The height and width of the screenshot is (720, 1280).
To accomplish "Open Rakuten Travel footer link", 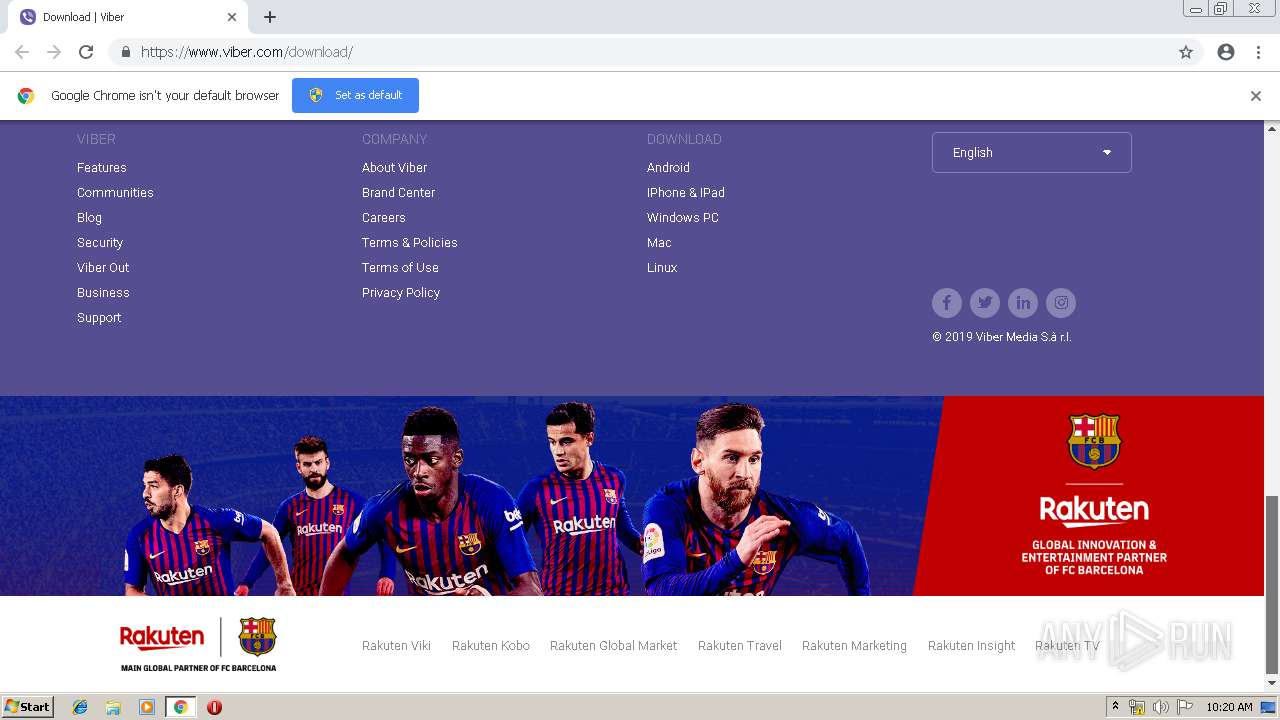I will [740, 646].
